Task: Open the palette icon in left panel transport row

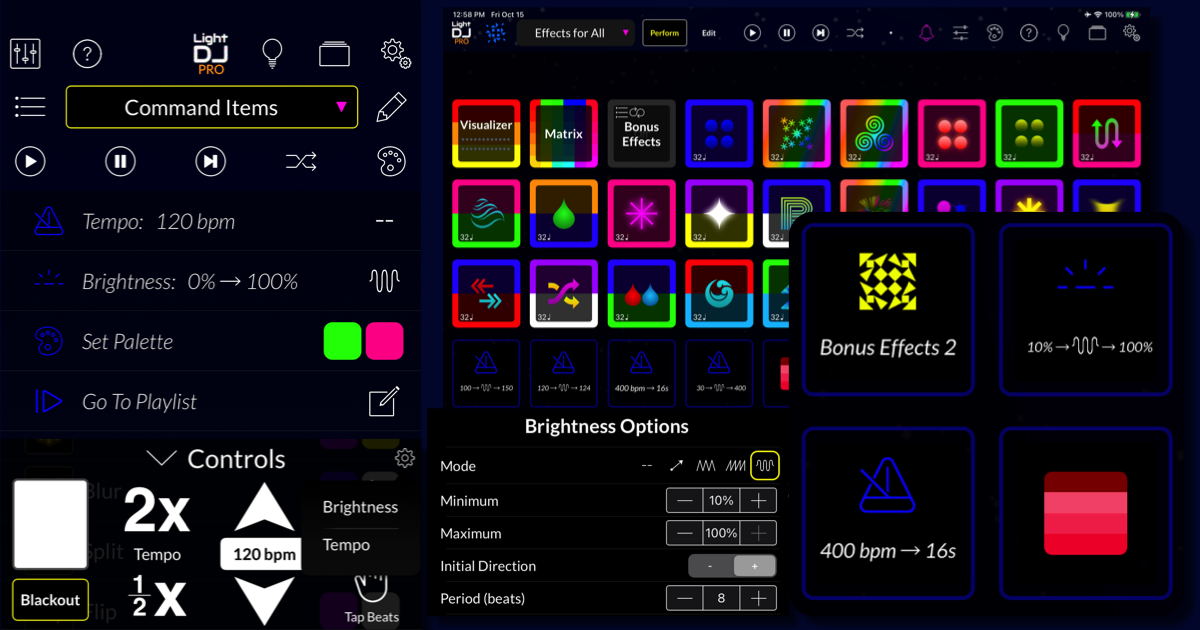Action: (391, 161)
